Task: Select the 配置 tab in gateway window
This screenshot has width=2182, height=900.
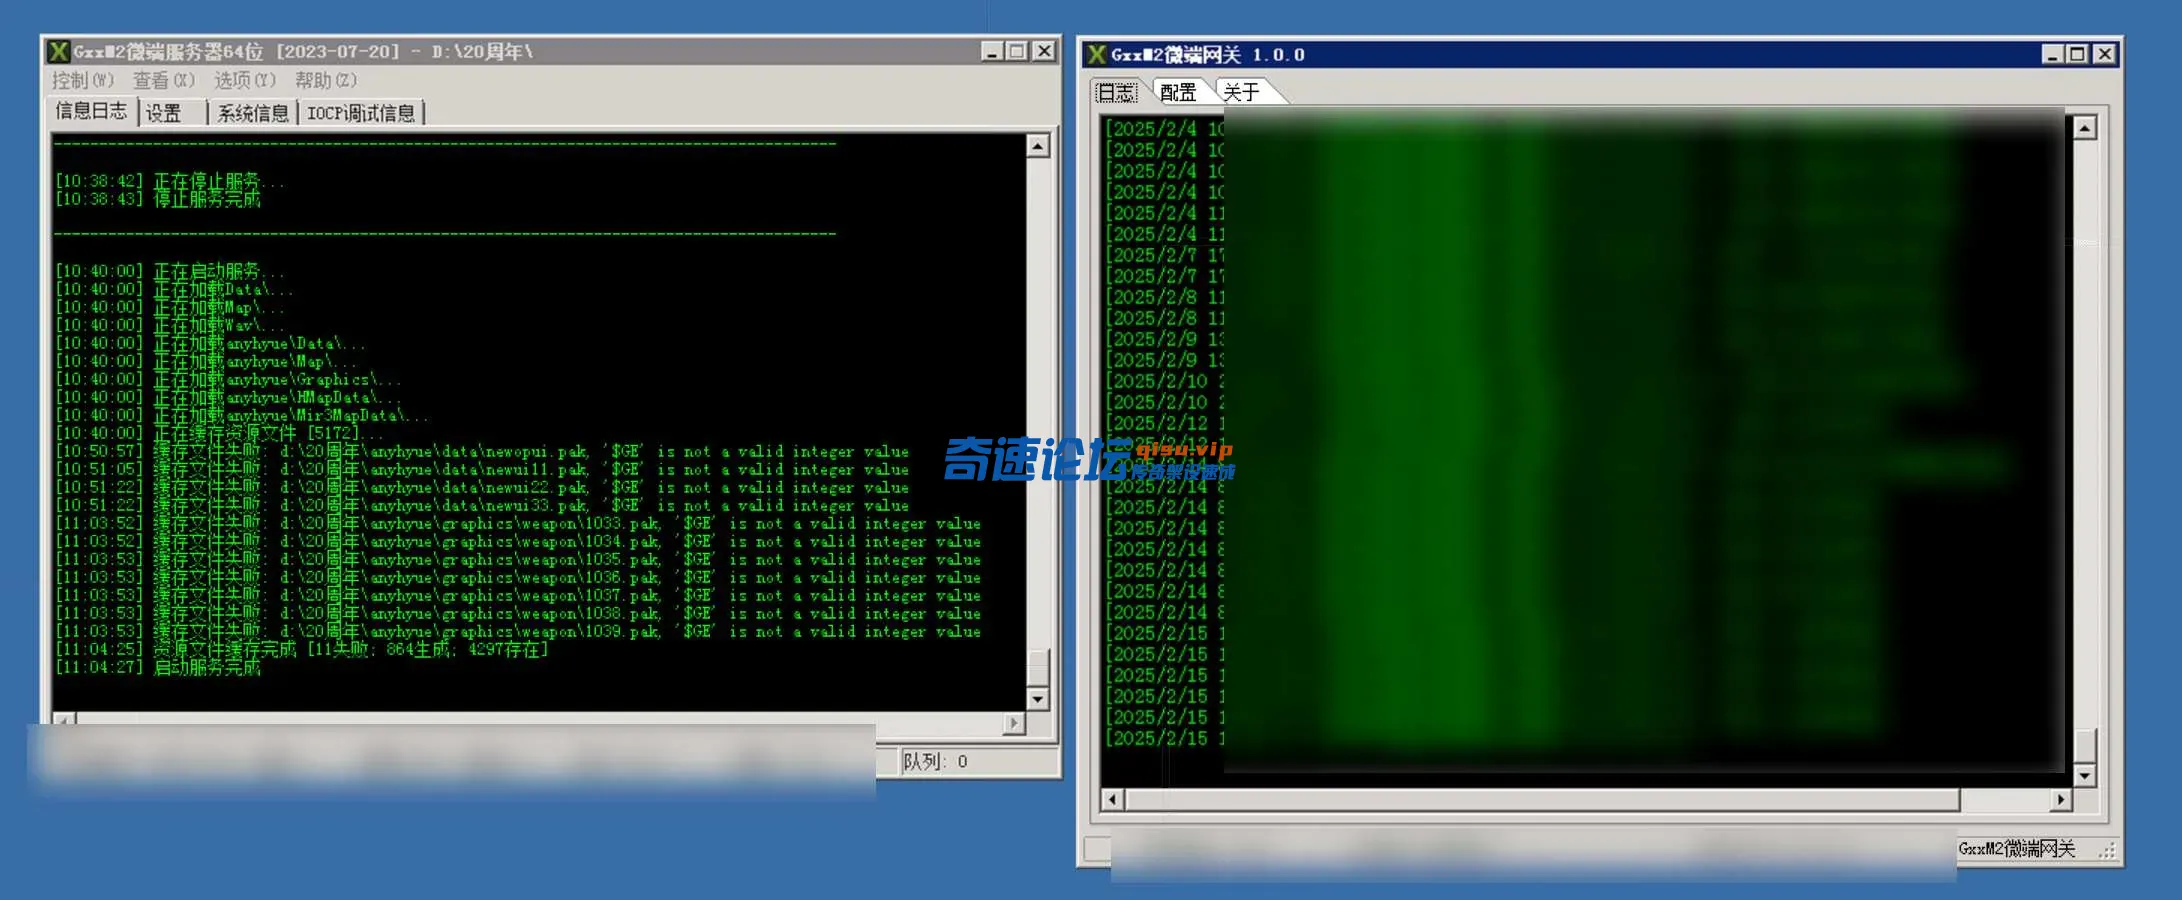Action: [x=1178, y=93]
